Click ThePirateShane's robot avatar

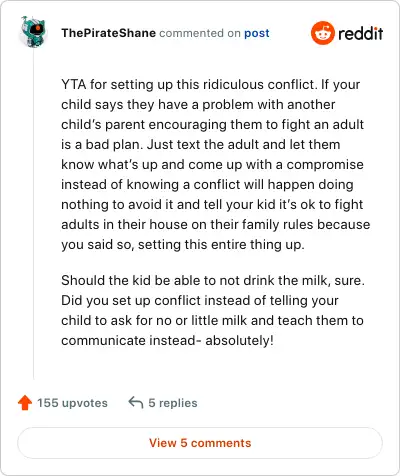pos(33,32)
